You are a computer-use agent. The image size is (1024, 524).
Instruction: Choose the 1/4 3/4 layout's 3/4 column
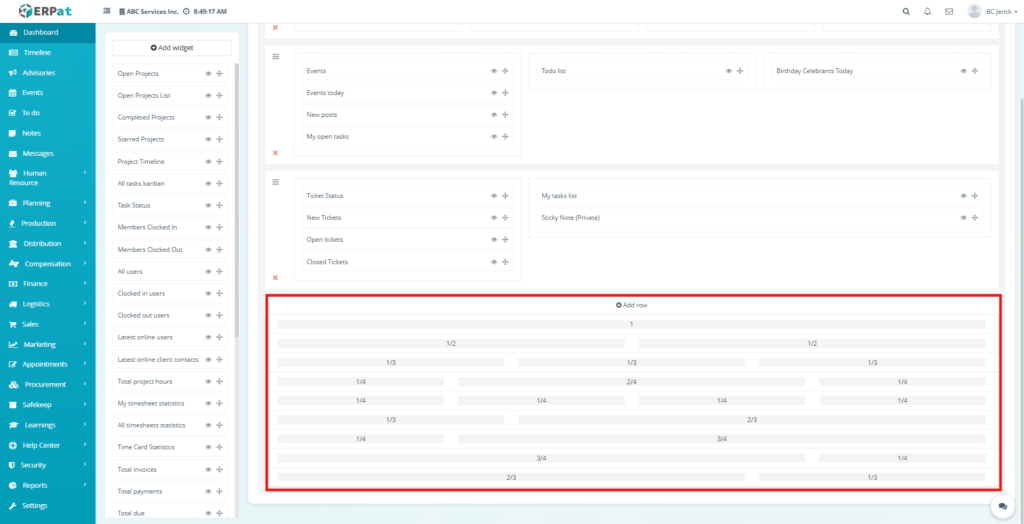click(x=722, y=439)
